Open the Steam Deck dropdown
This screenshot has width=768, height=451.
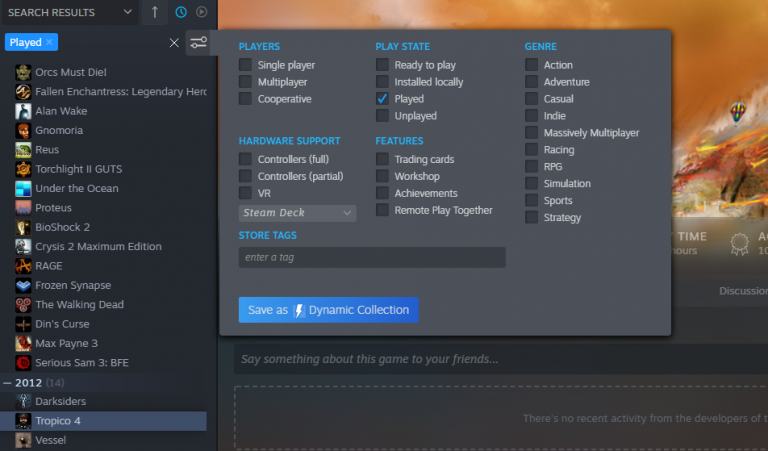pyautogui.click(x=297, y=213)
